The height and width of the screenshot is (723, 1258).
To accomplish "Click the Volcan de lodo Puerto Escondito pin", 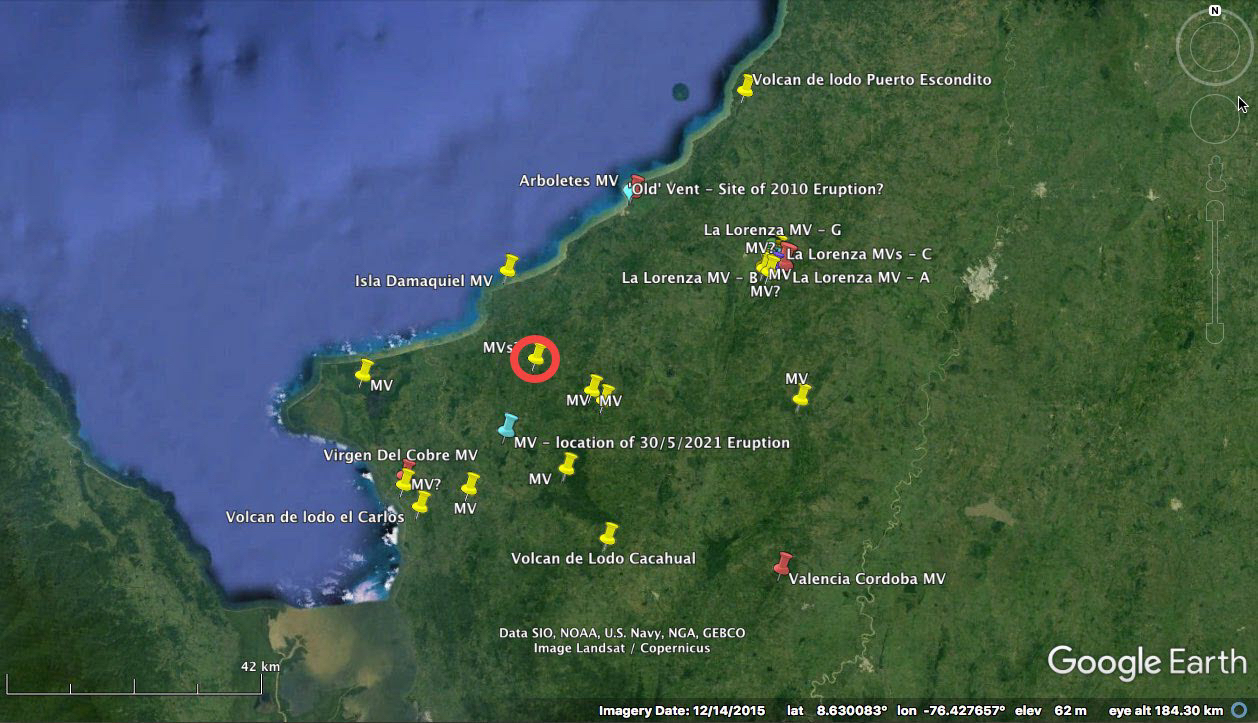I will pyautogui.click(x=745, y=86).
